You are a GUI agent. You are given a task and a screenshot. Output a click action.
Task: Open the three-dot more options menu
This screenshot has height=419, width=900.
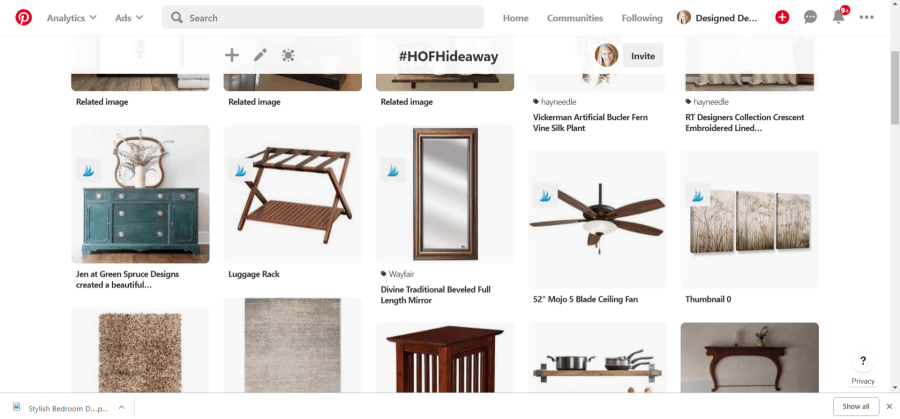point(867,18)
